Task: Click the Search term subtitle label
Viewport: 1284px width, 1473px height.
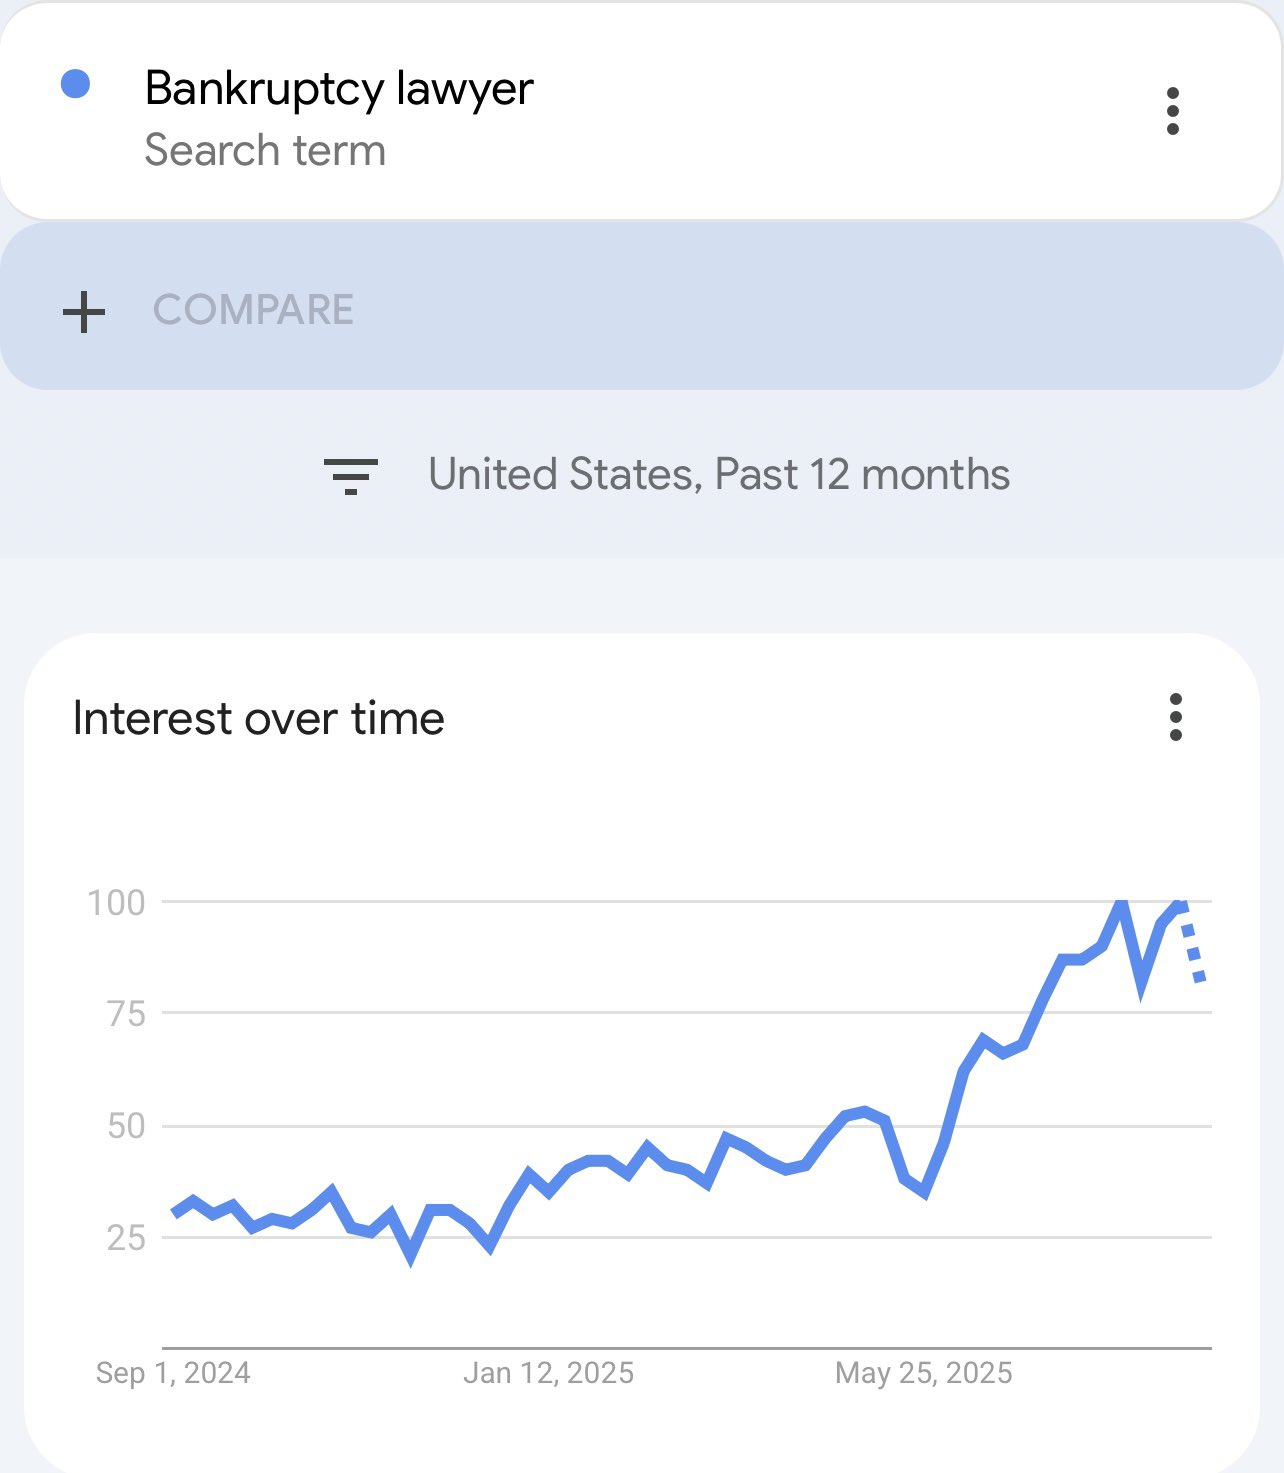Action: click(x=265, y=151)
